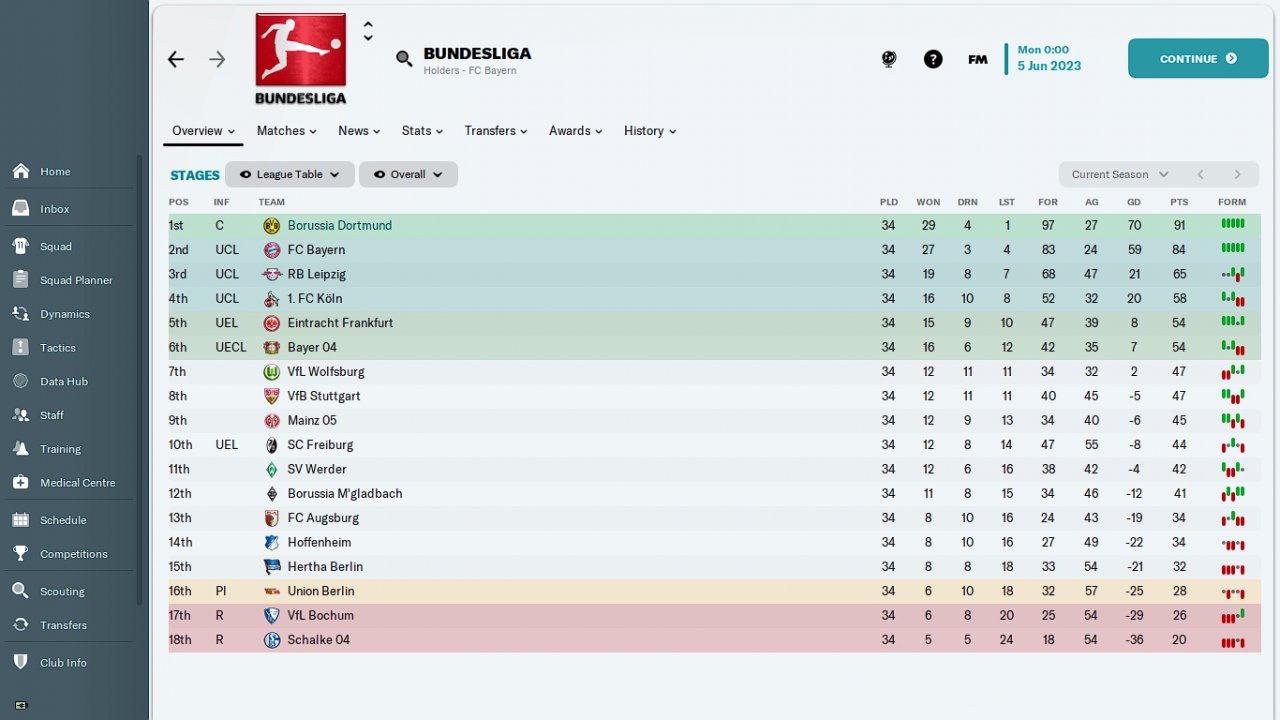Open the FC Bayern team link
Image resolution: width=1280 pixels, height=720 pixels.
pyautogui.click(x=316, y=250)
